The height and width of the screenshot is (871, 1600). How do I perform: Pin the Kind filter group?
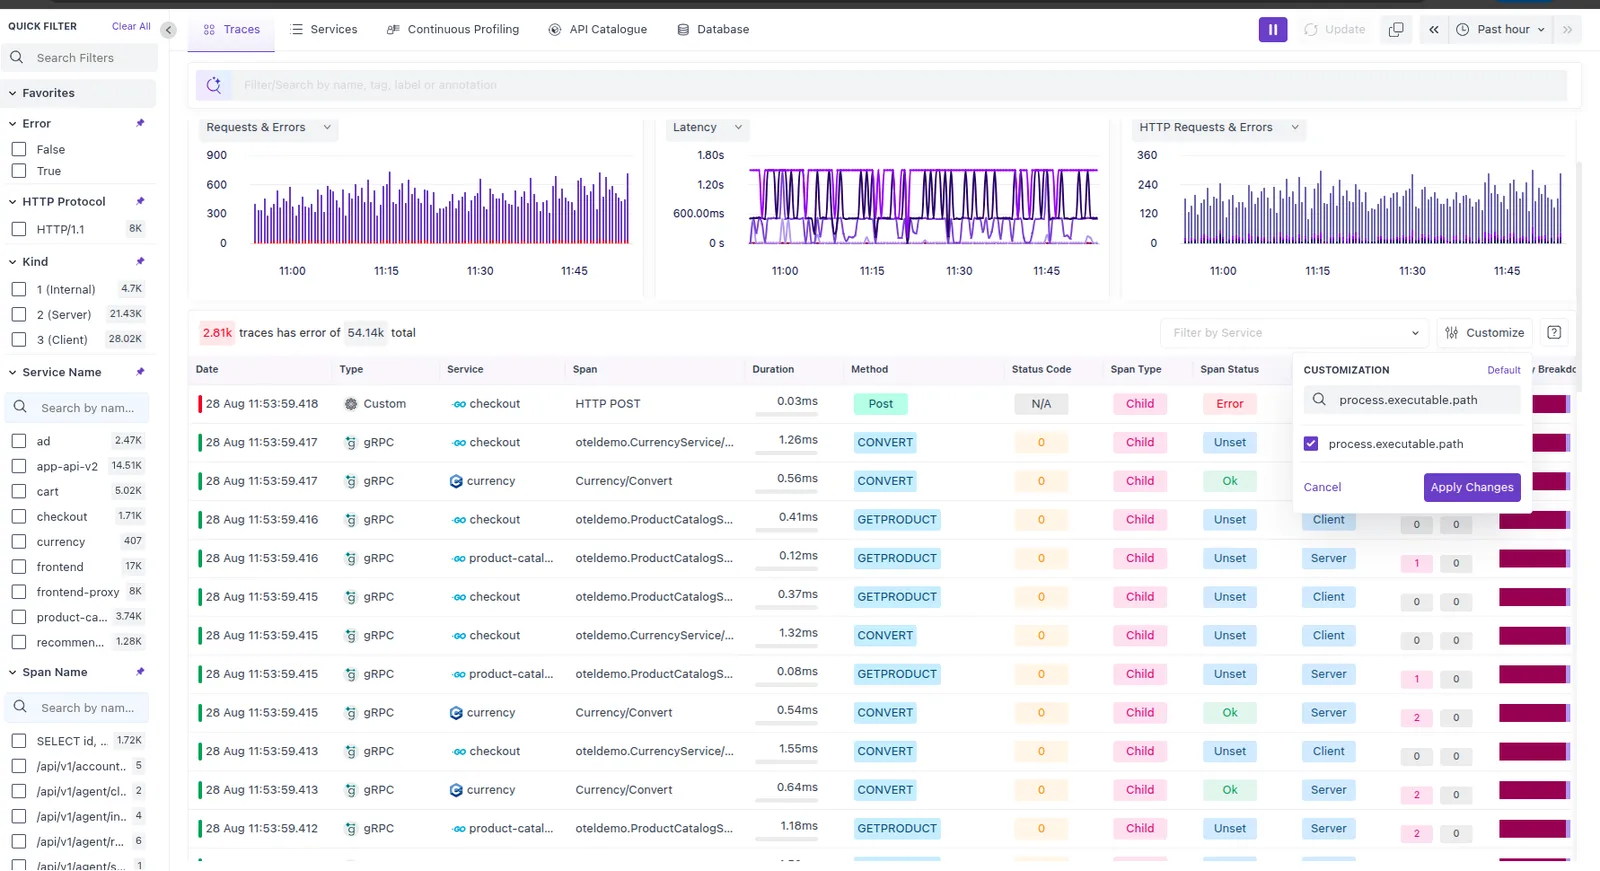tap(140, 261)
